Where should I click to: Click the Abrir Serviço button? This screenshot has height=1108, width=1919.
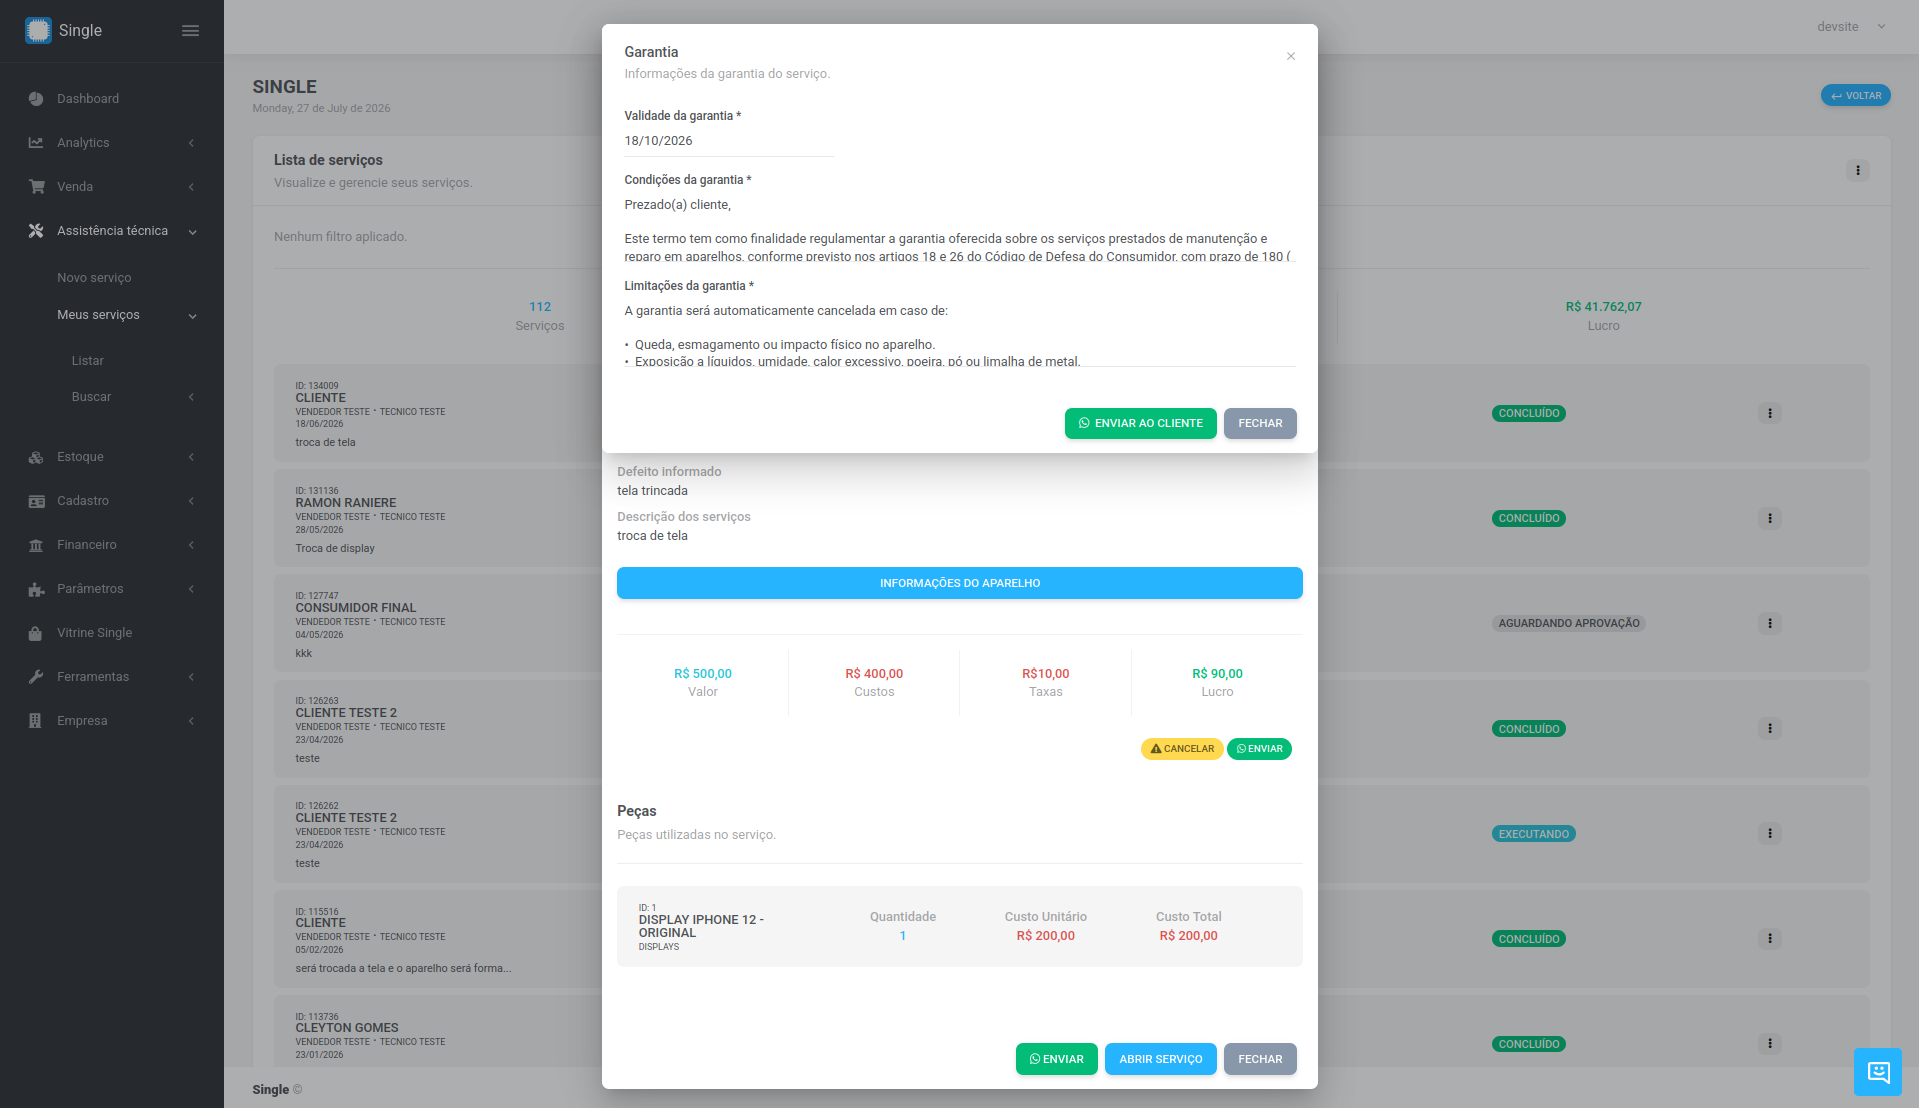tap(1160, 1059)
